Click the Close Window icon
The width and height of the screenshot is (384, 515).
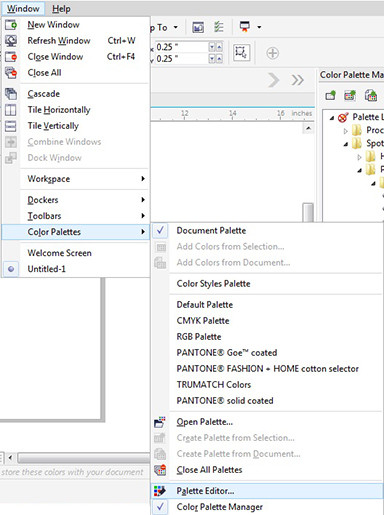click(x=11, y=57)
